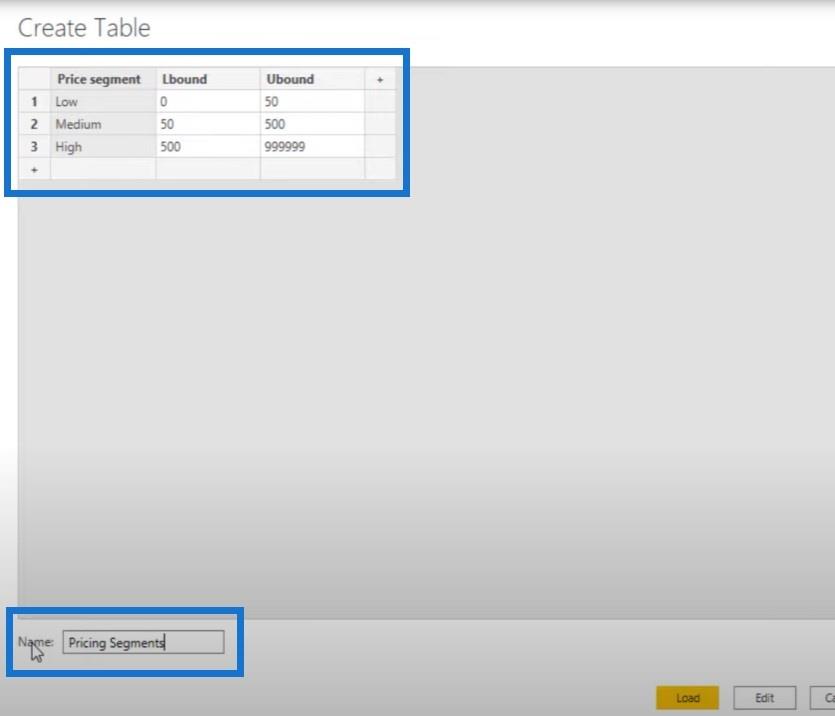Load the table with Load button
The height and width of the screenshot is (716, 835).
pyautogui.click(x=687, y=698)
